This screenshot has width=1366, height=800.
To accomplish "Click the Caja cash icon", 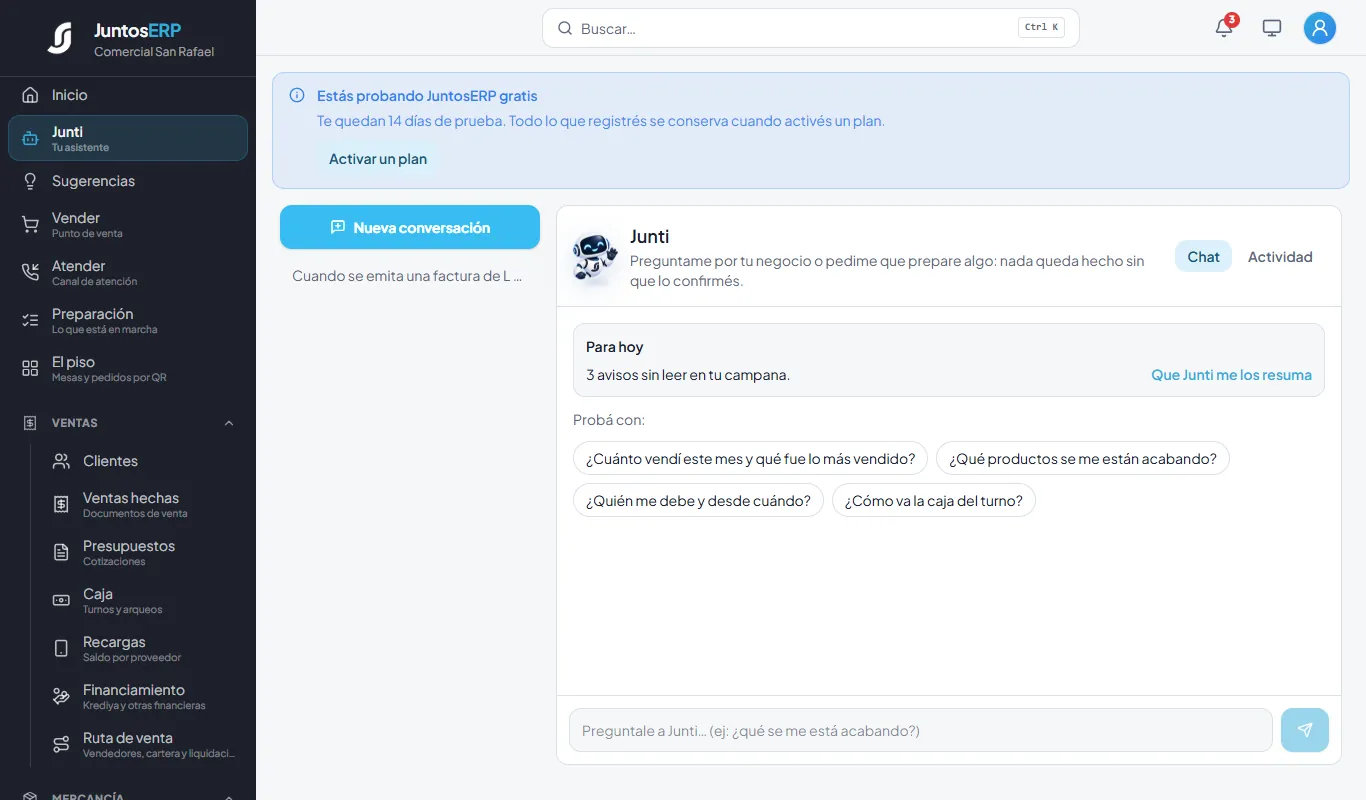I will (x=61, y=600).
